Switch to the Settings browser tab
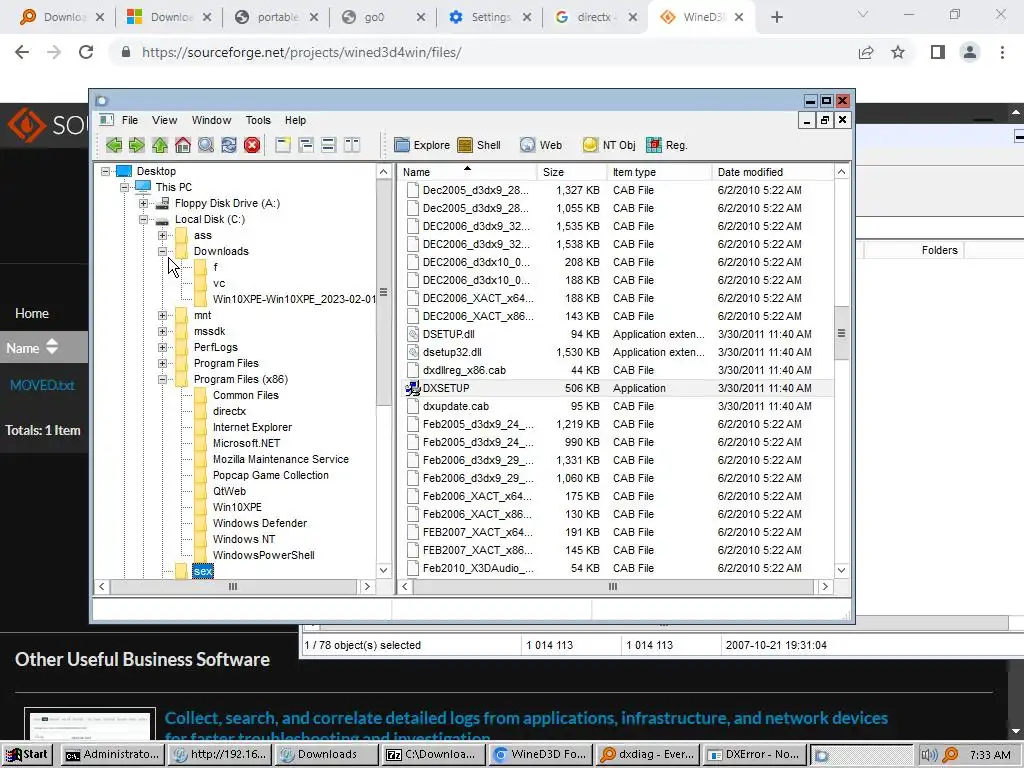Viewport: 1024px width, 768px height. coord(489,18)
